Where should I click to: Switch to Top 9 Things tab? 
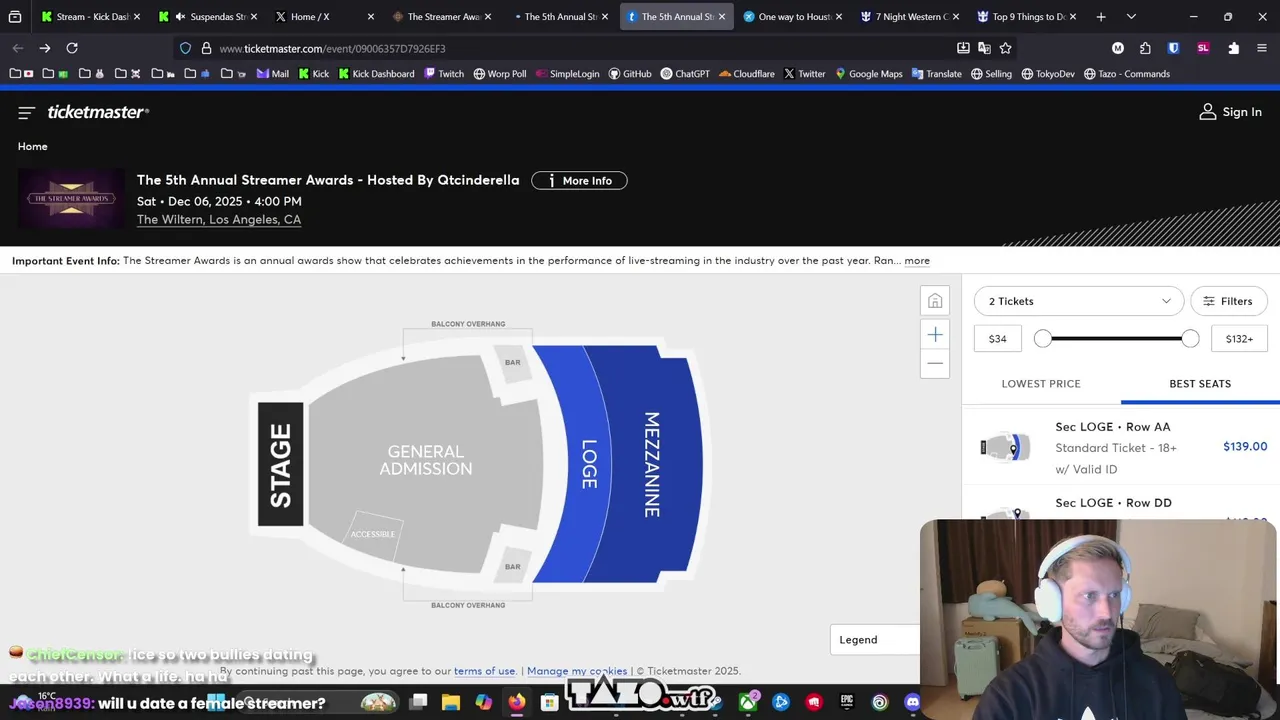(1027, 17)
